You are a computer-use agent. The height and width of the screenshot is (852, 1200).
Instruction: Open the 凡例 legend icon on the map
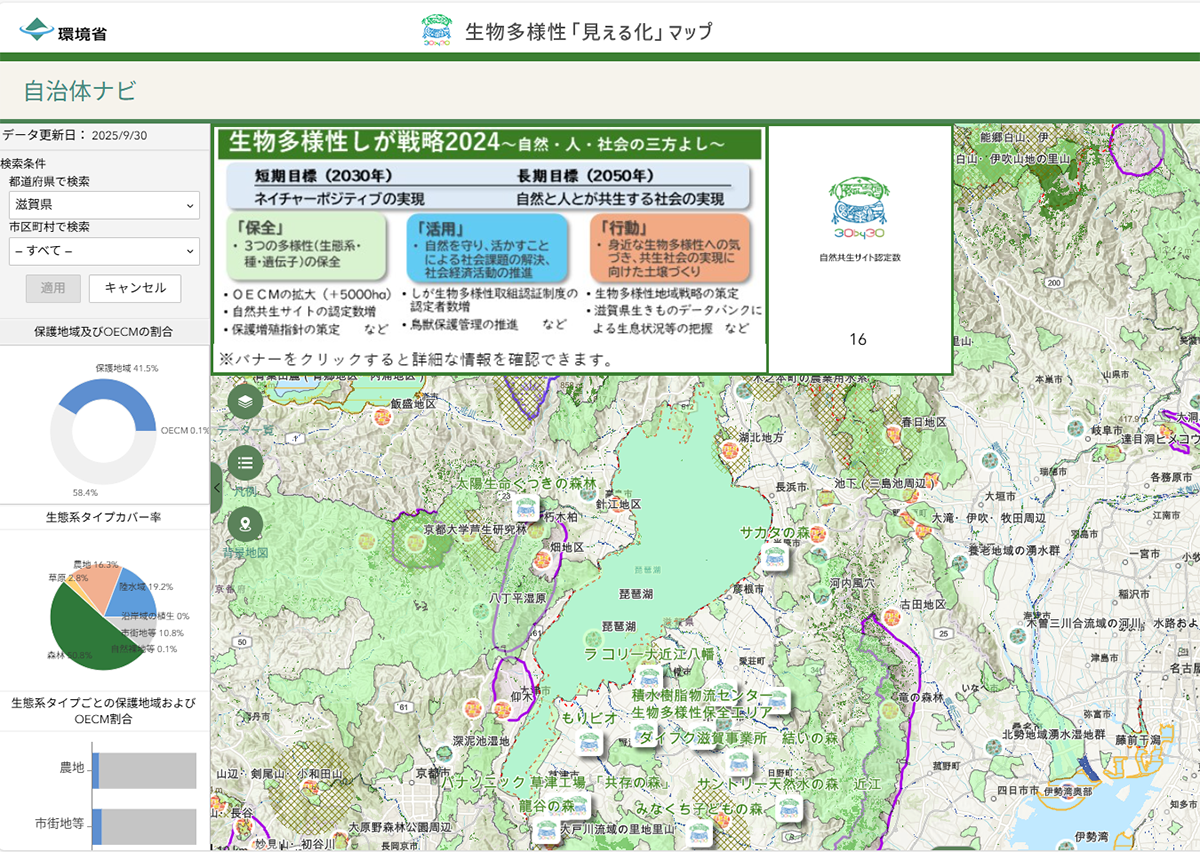pos(245,462)
